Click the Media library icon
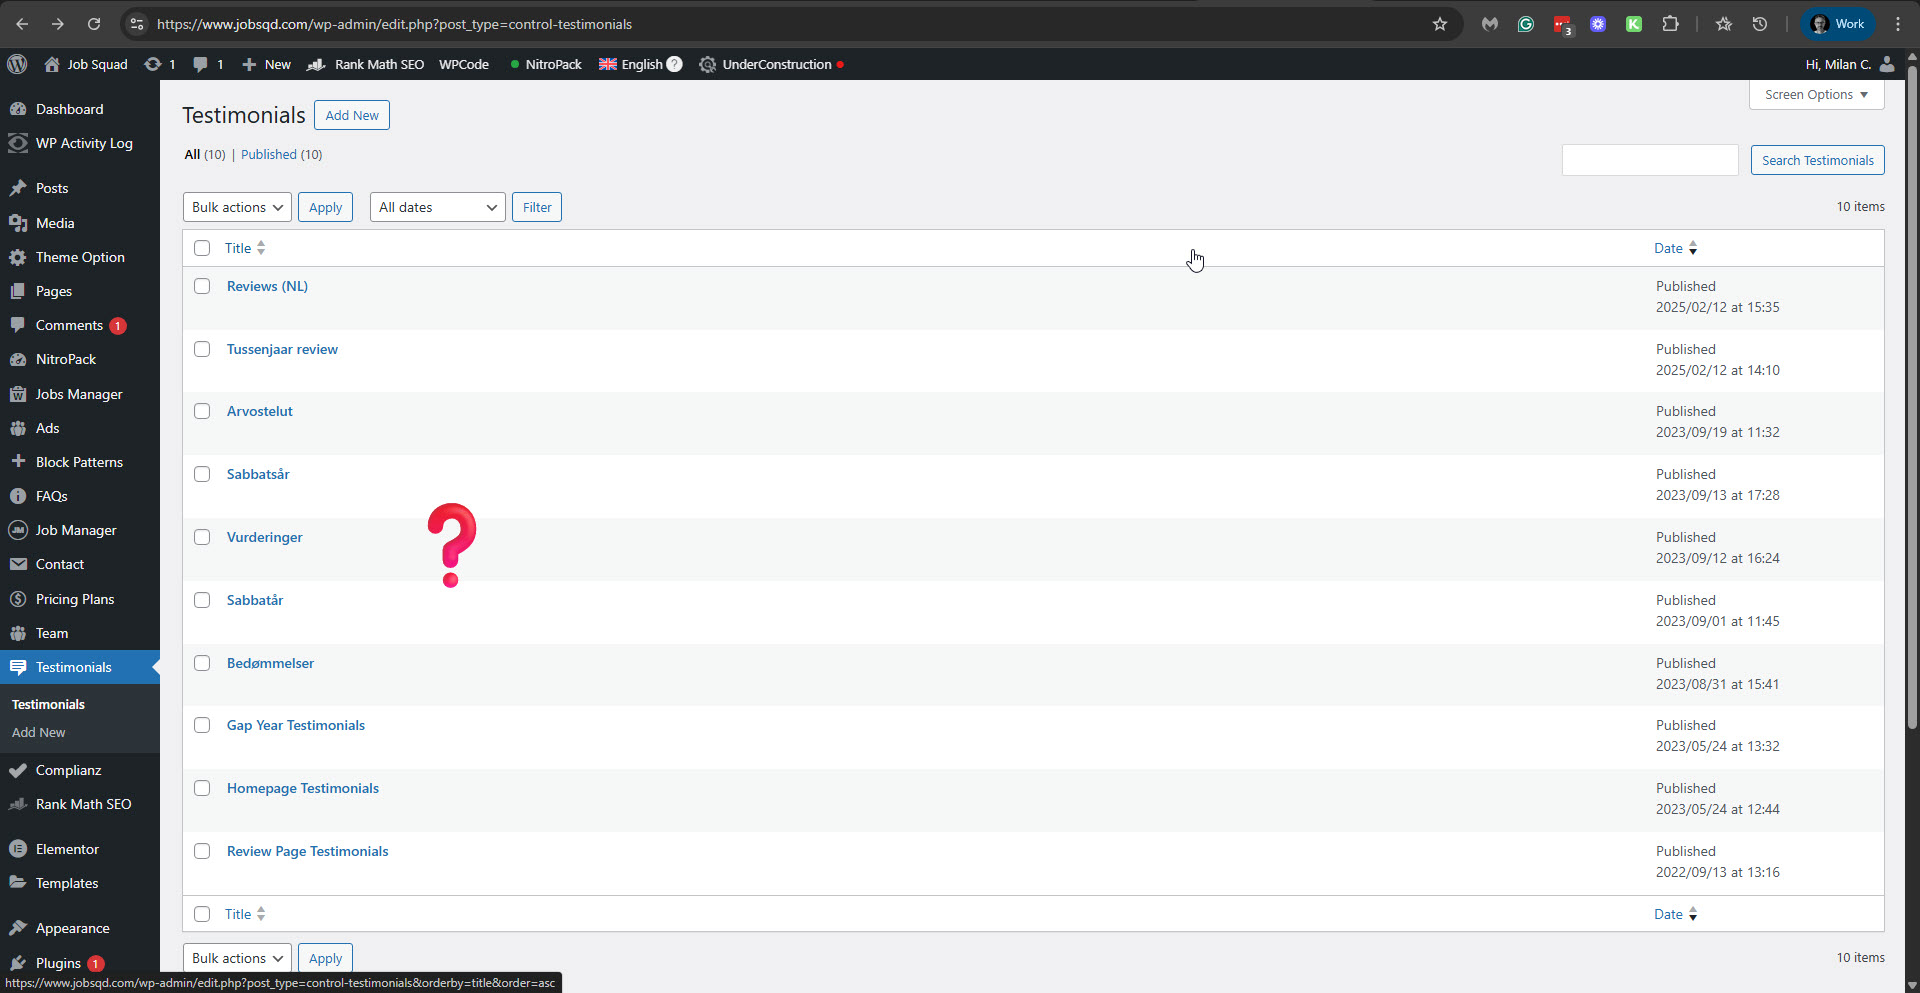The image size is (1920, 993). (x=18, y=223)
